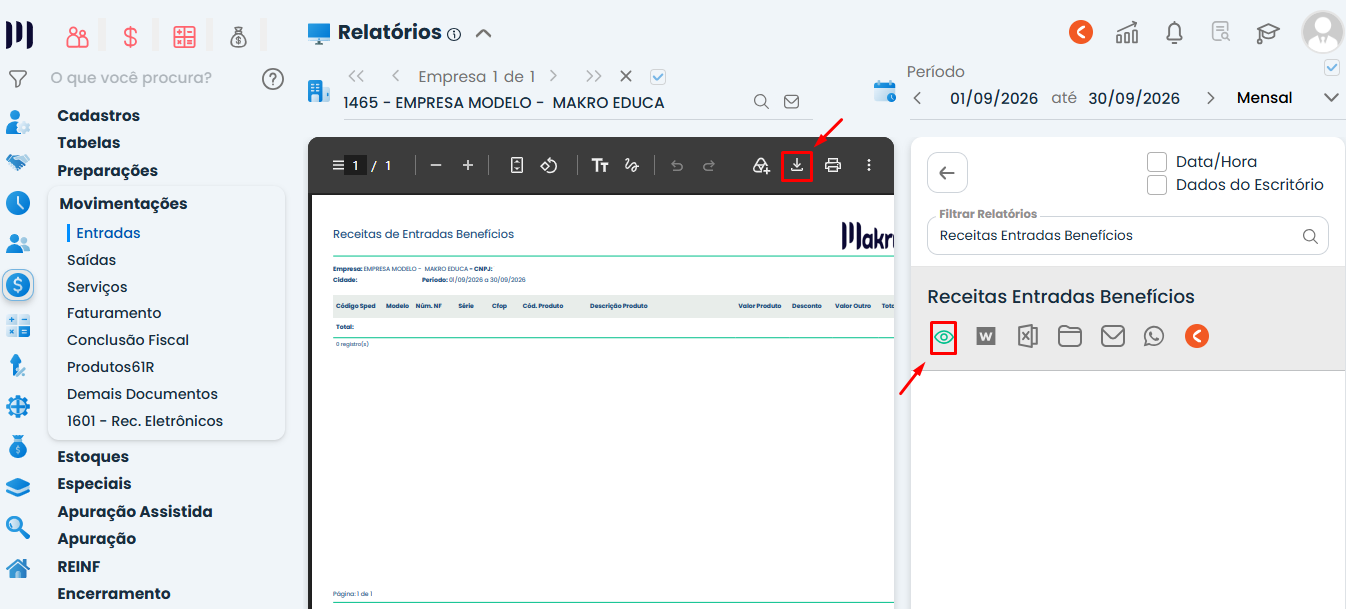Download the PDF report
The width and height of the screenshot is (1346, 609).
point(797,166)
